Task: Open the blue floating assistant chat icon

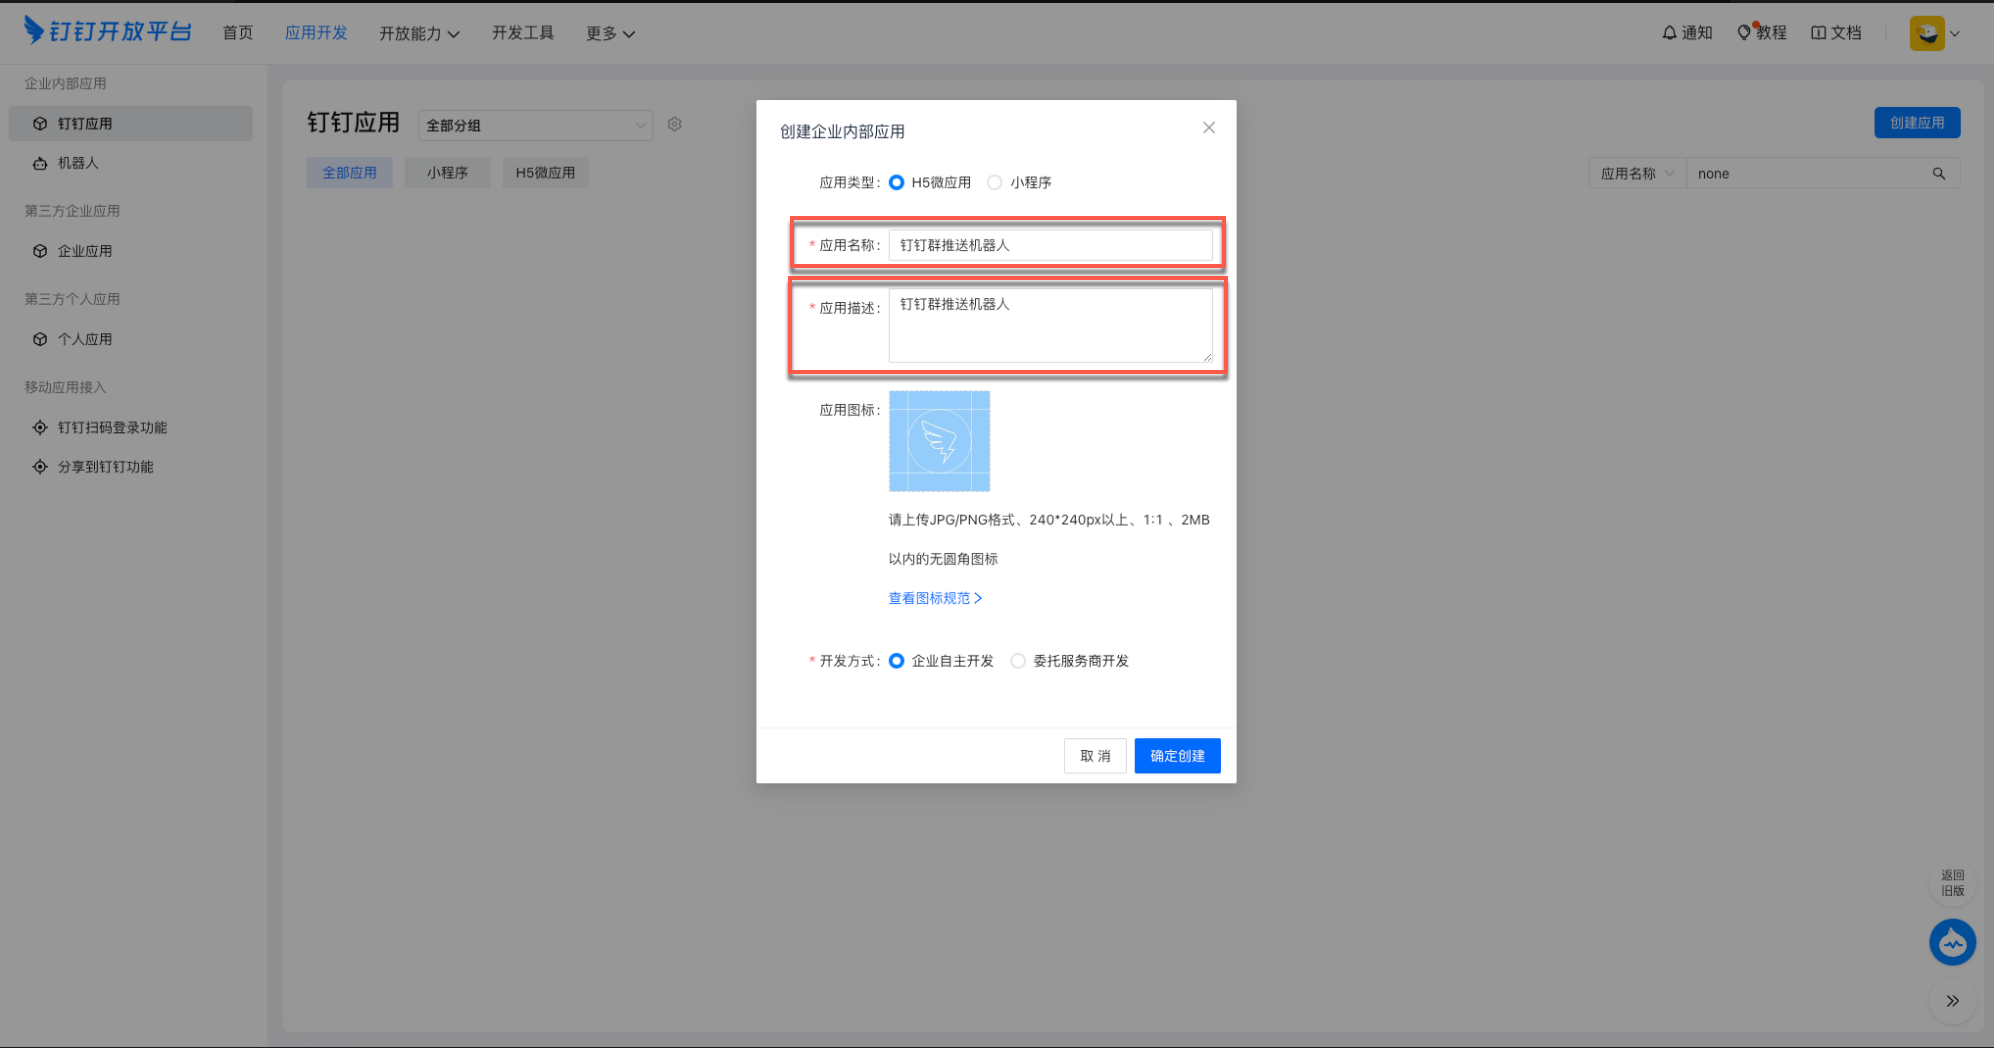Action: [x=1952, y=942]
